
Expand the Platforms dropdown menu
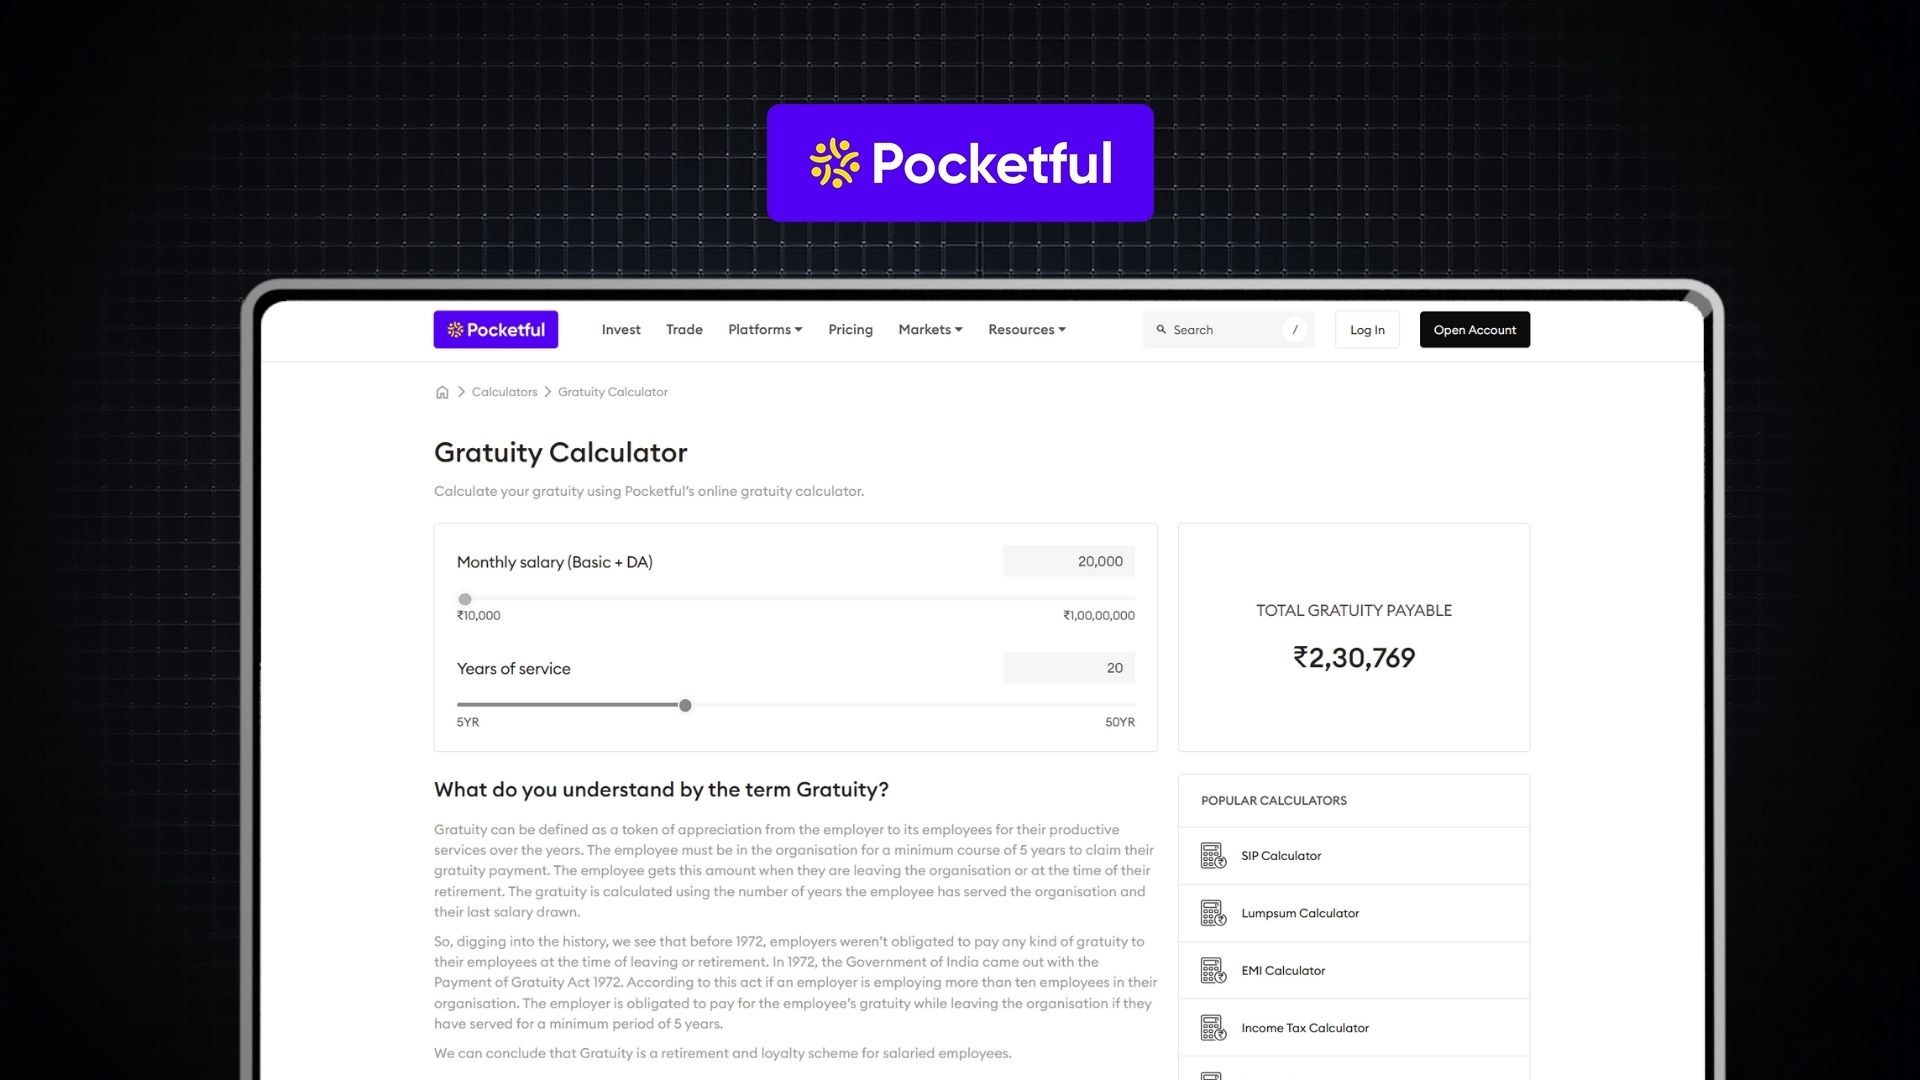click(x=764, y=329)
